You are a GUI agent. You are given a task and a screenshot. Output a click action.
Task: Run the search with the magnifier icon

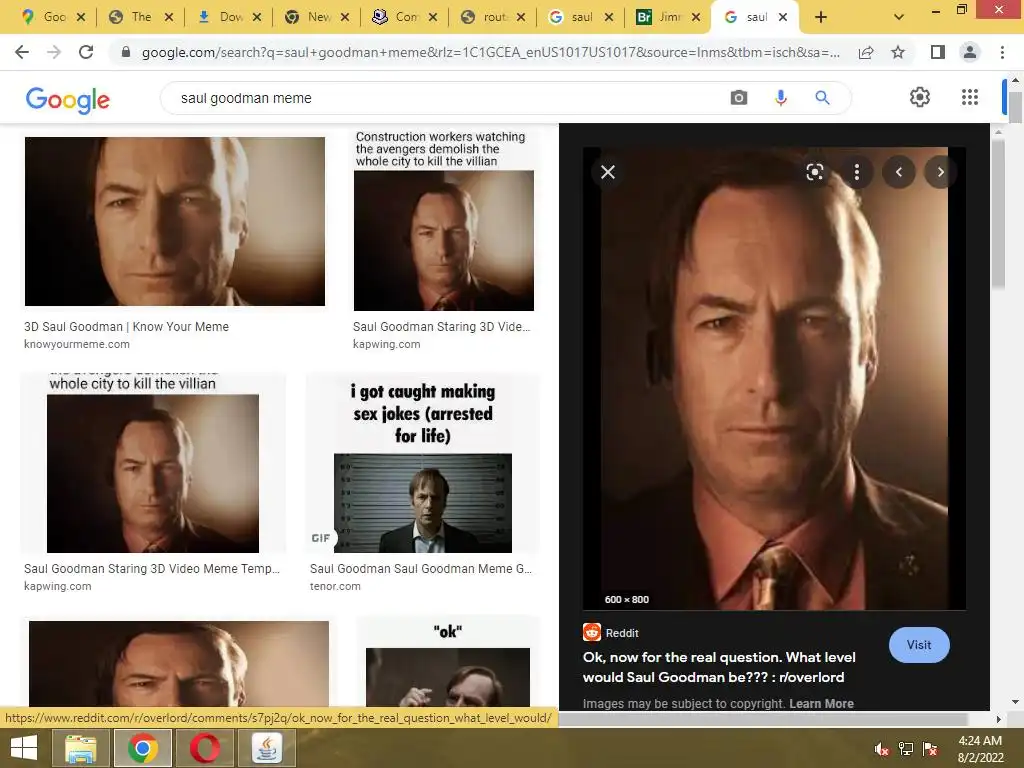pos(822,98)
